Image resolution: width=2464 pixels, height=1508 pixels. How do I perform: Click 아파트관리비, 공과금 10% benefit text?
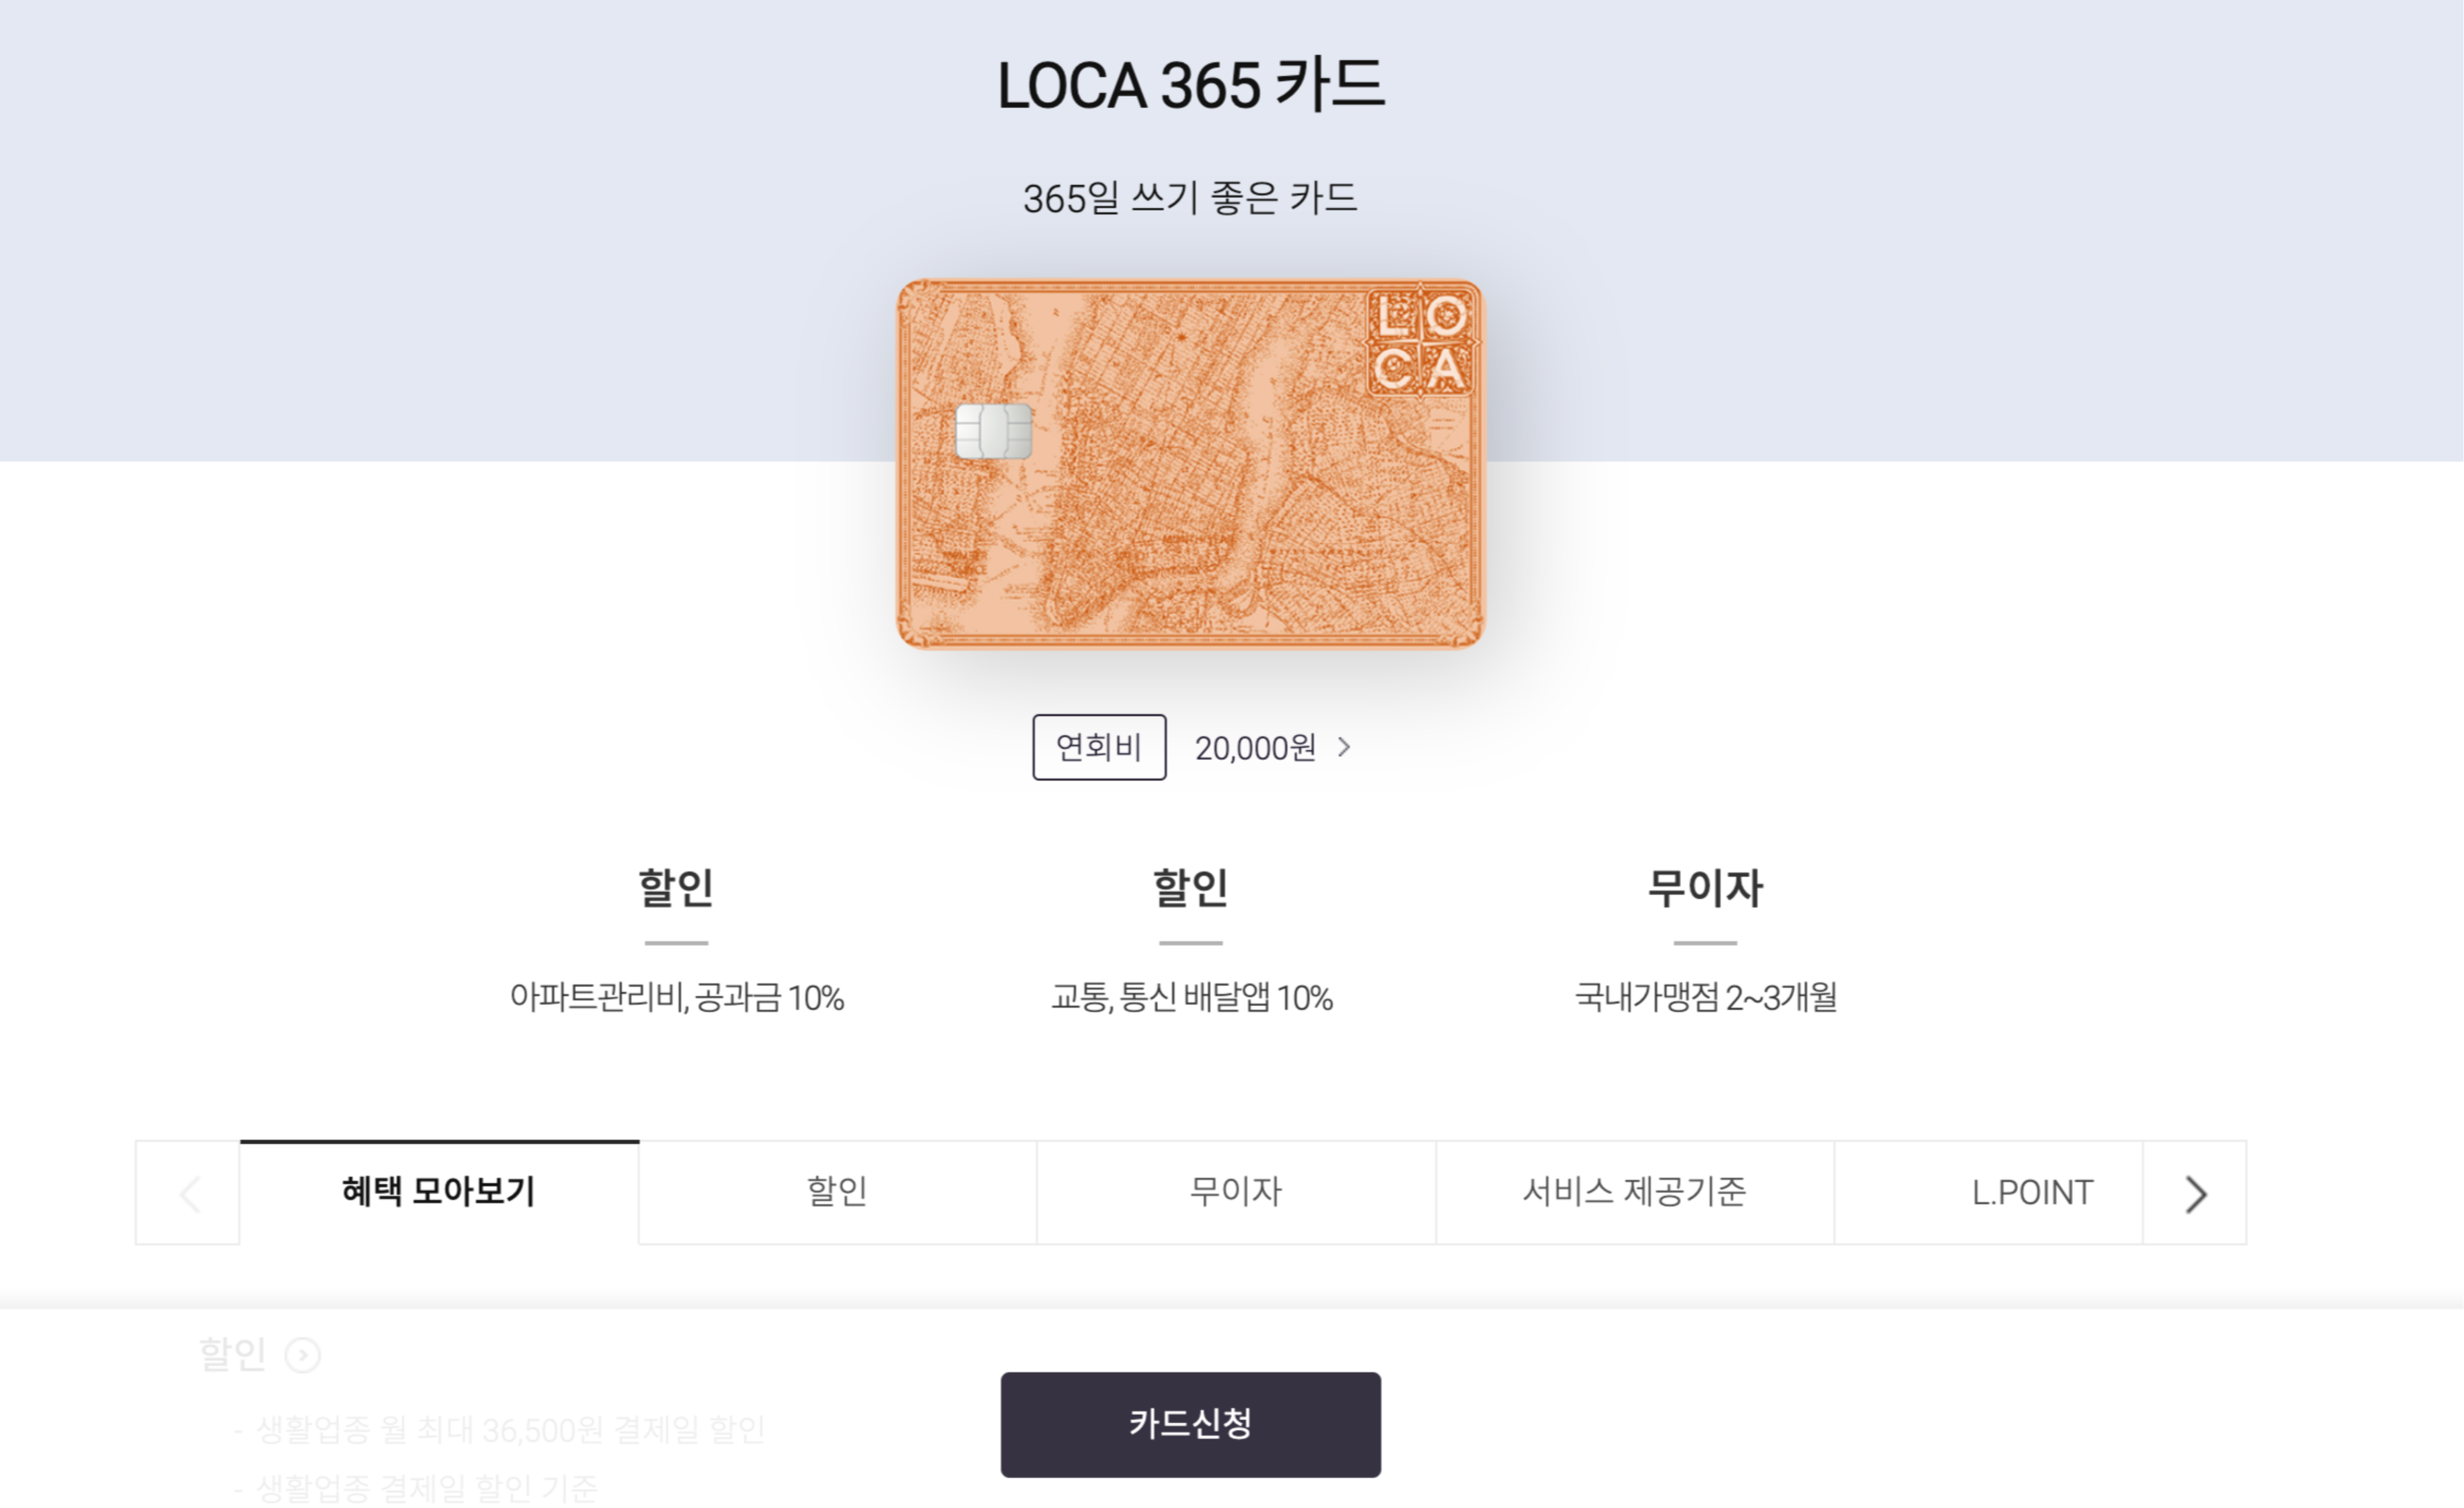[678, 996]
